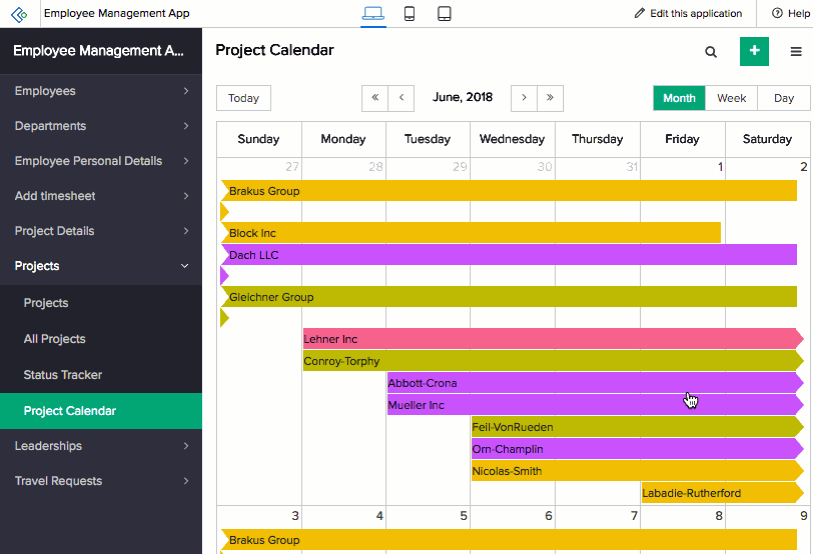Image resolution: width=813 pixels, height=554 pixels.
Task: Switch calendar to Week view
Action: coord(731,98)
